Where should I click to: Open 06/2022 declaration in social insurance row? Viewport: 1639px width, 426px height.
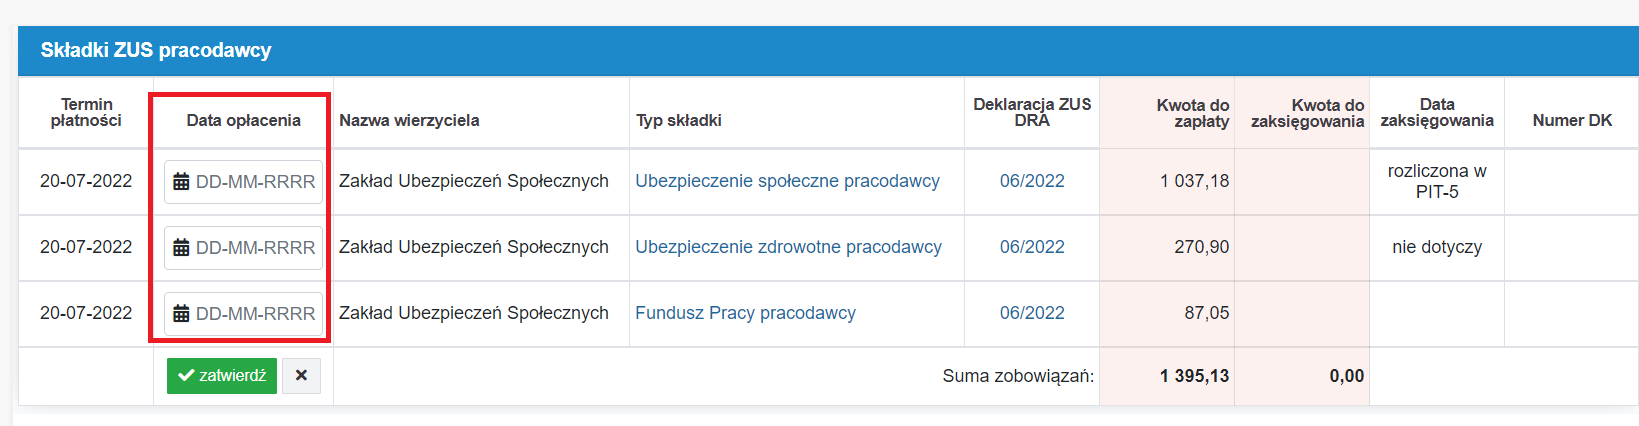pyautogui.click(x=1032, y=181)
